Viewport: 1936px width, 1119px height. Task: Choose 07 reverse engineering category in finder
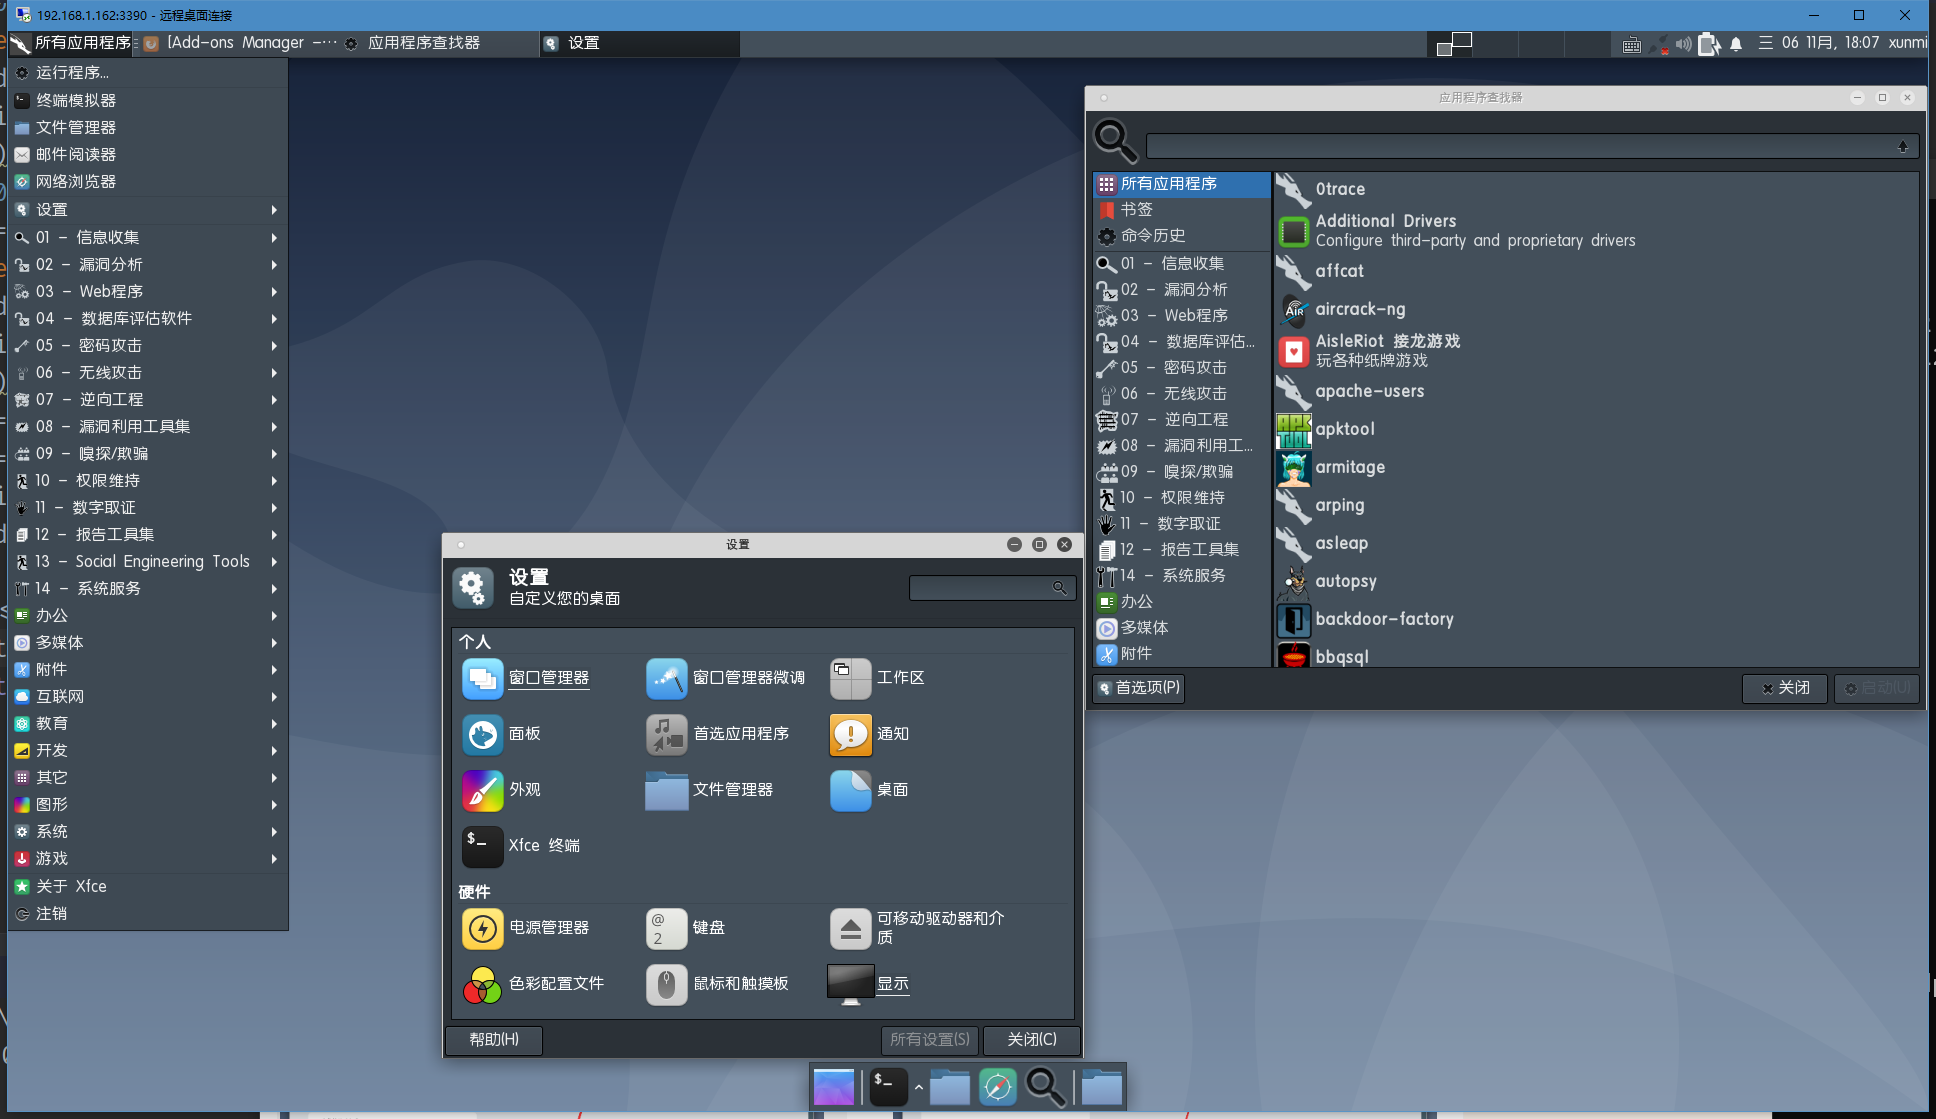(x=1175, y=420)
